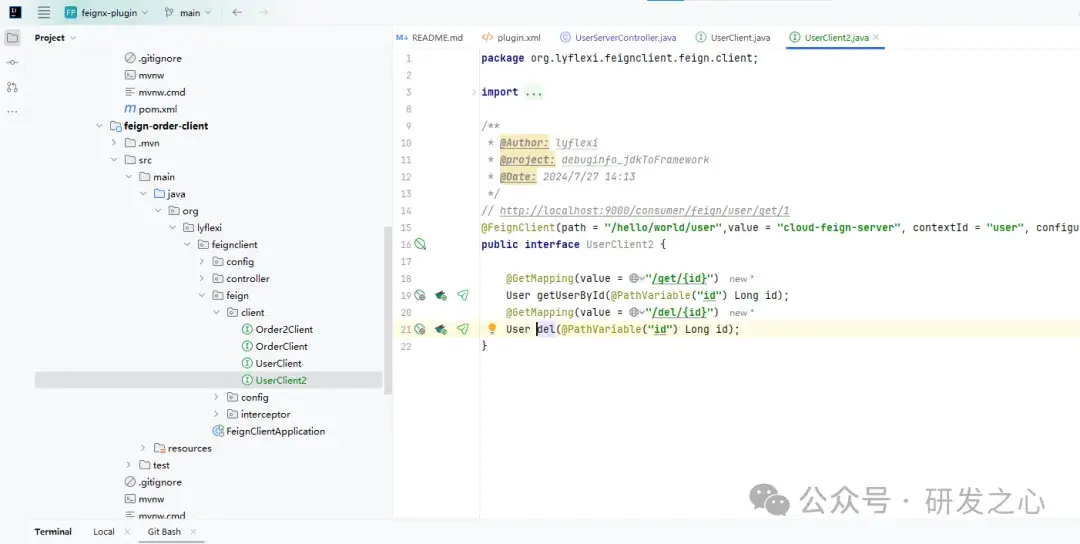Click the gutter bean icon on line 16
This screenshot has height=544, width=1080.
[x=421, y=244]
